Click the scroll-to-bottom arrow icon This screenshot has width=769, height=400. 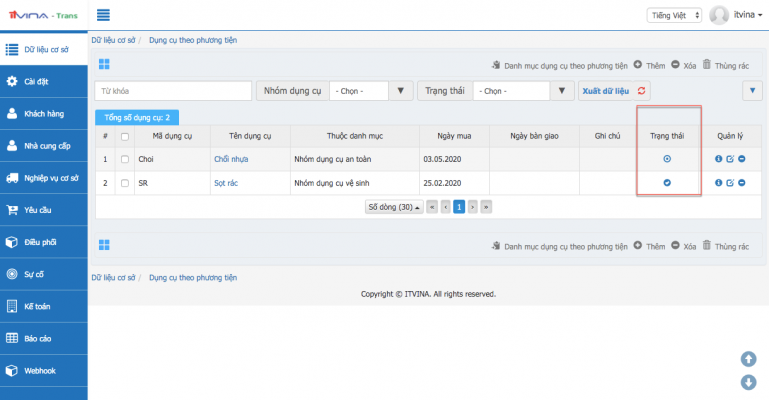click(x=747, y=382)
